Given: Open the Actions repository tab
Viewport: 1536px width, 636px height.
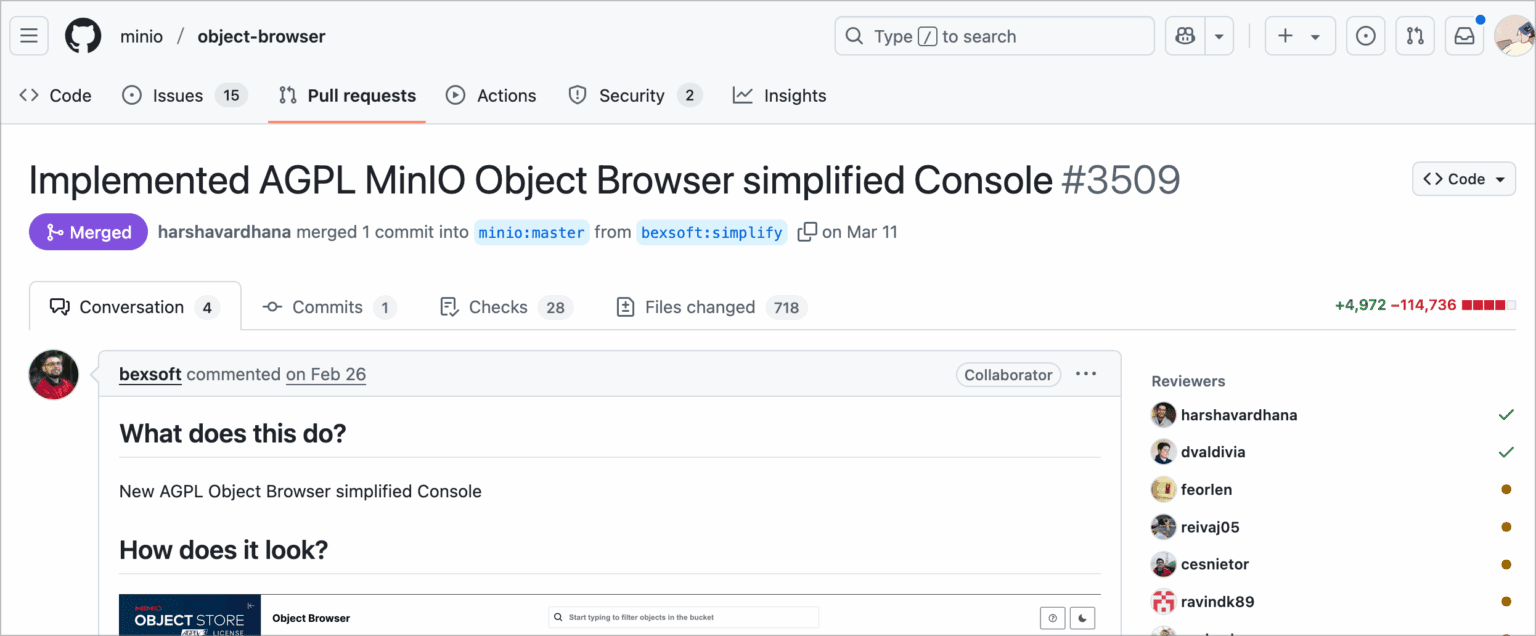Looking at the screenshot, I should (x=491, y=96).
